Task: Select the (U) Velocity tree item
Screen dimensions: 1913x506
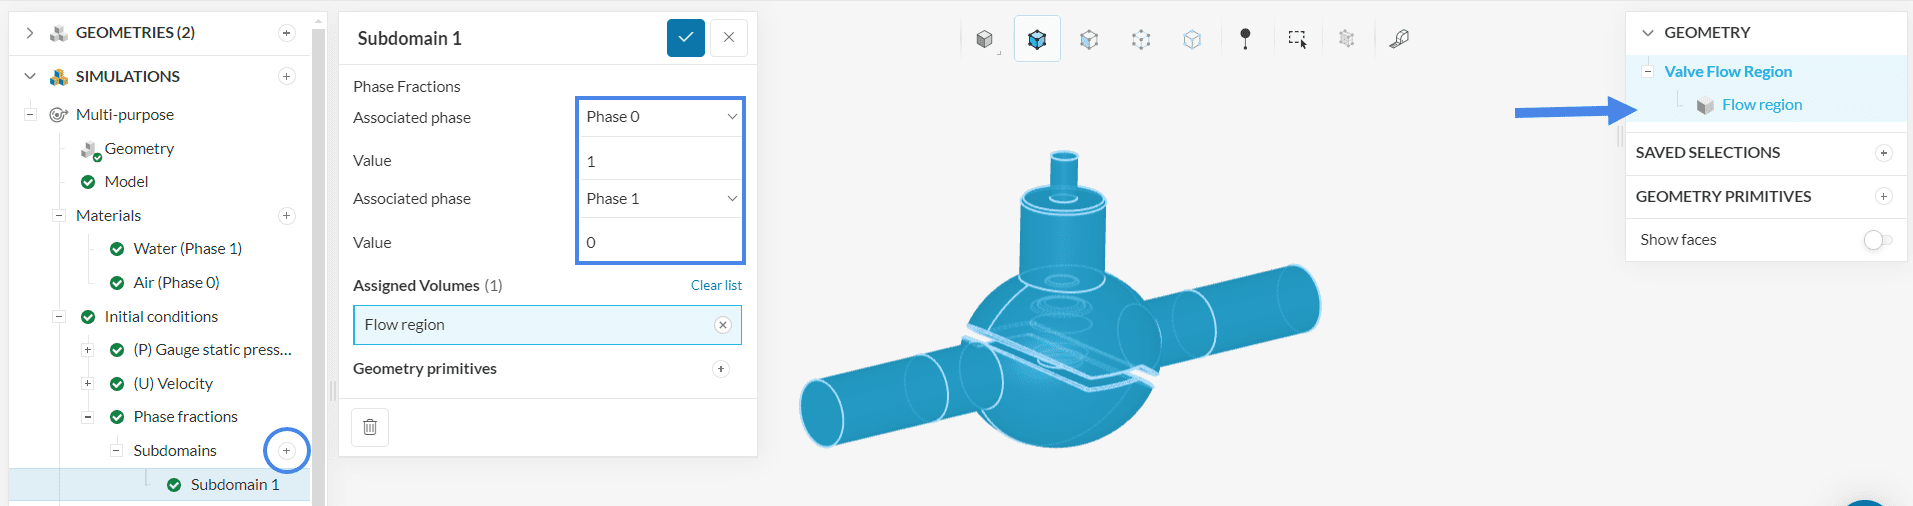Action: 172,384
